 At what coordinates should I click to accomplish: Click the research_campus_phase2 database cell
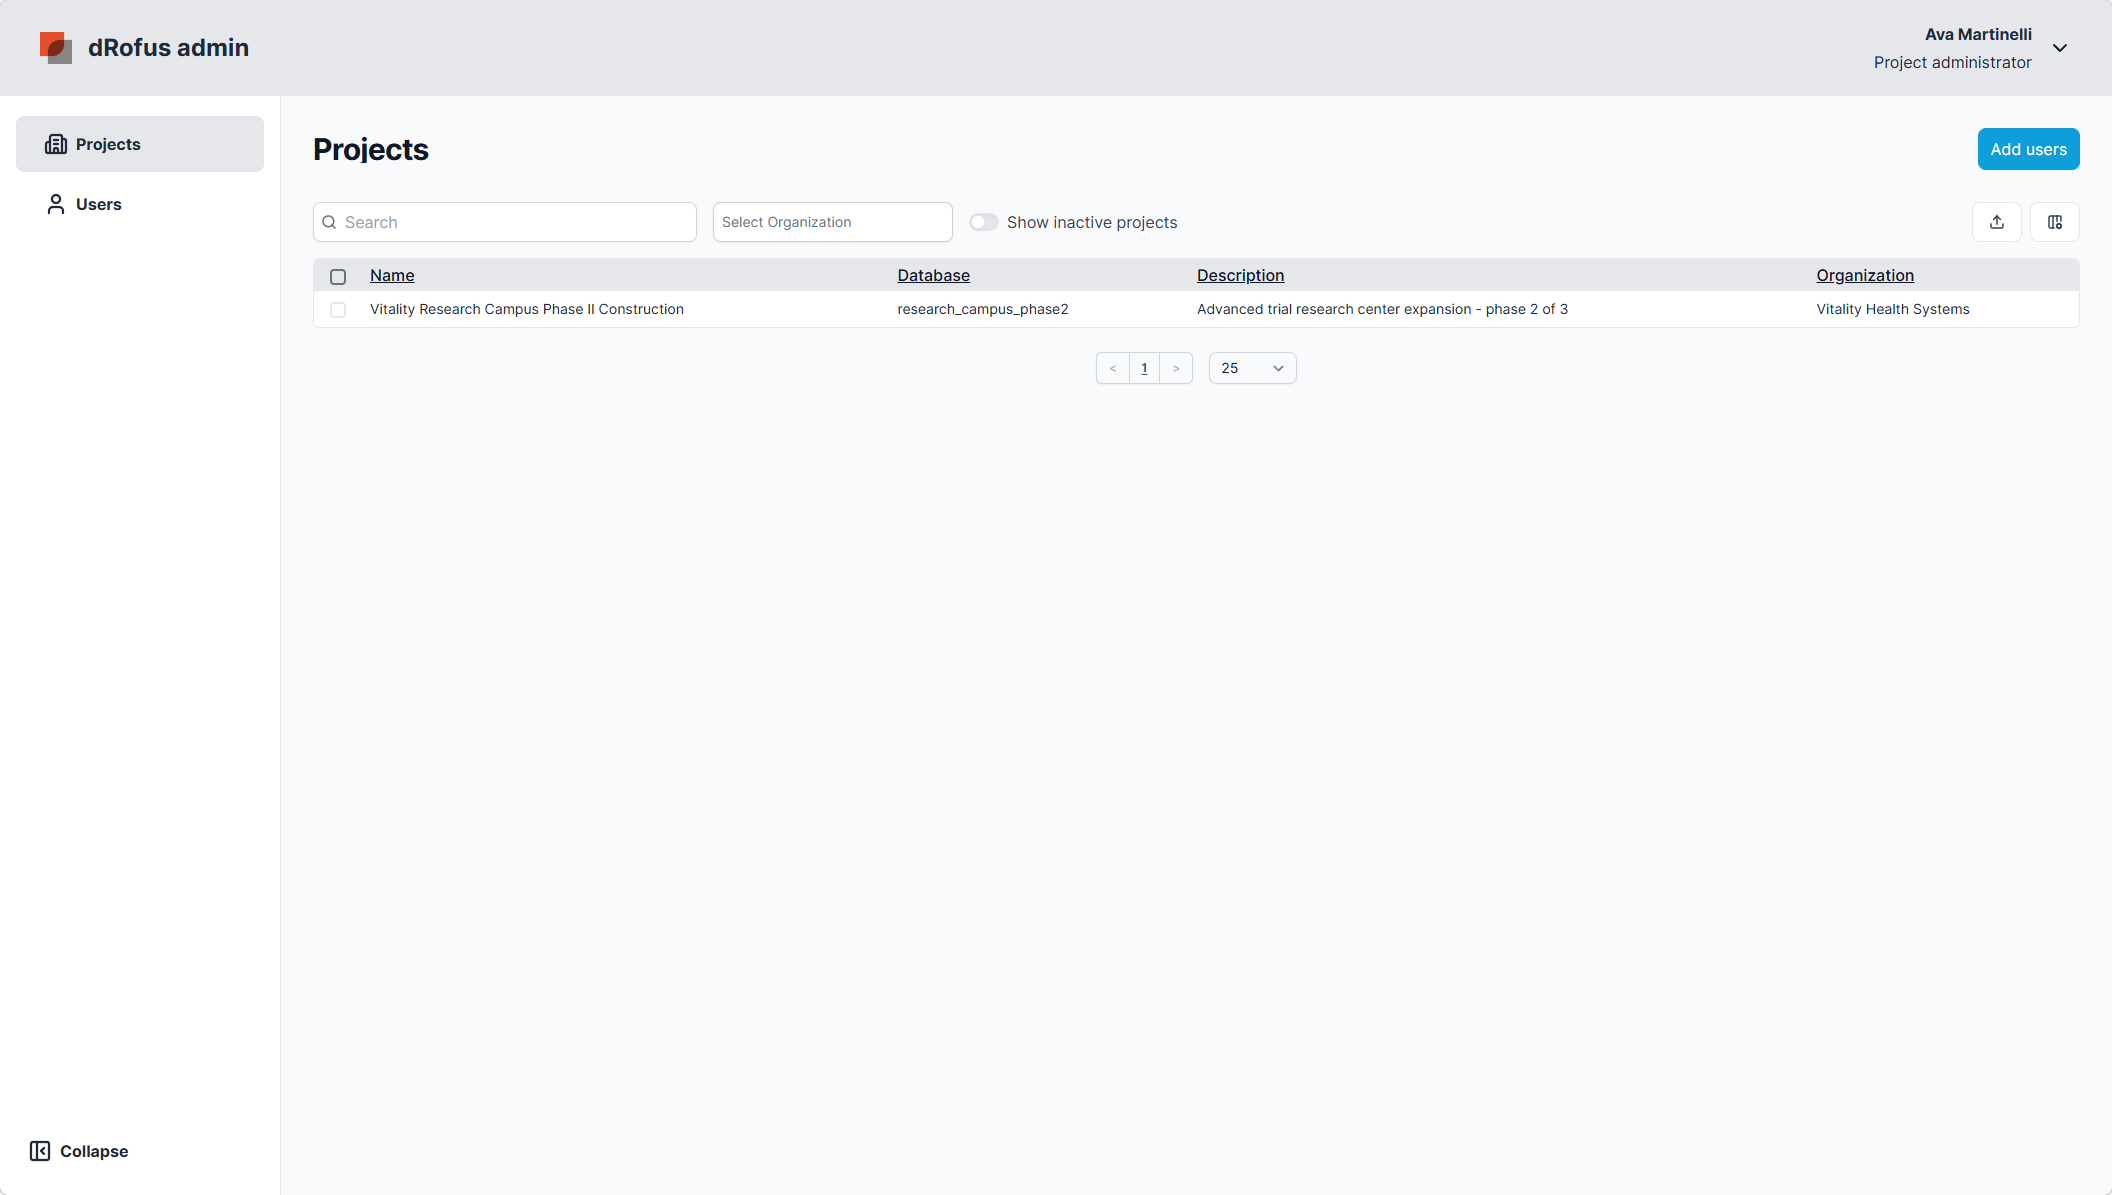tap(983, 309)
